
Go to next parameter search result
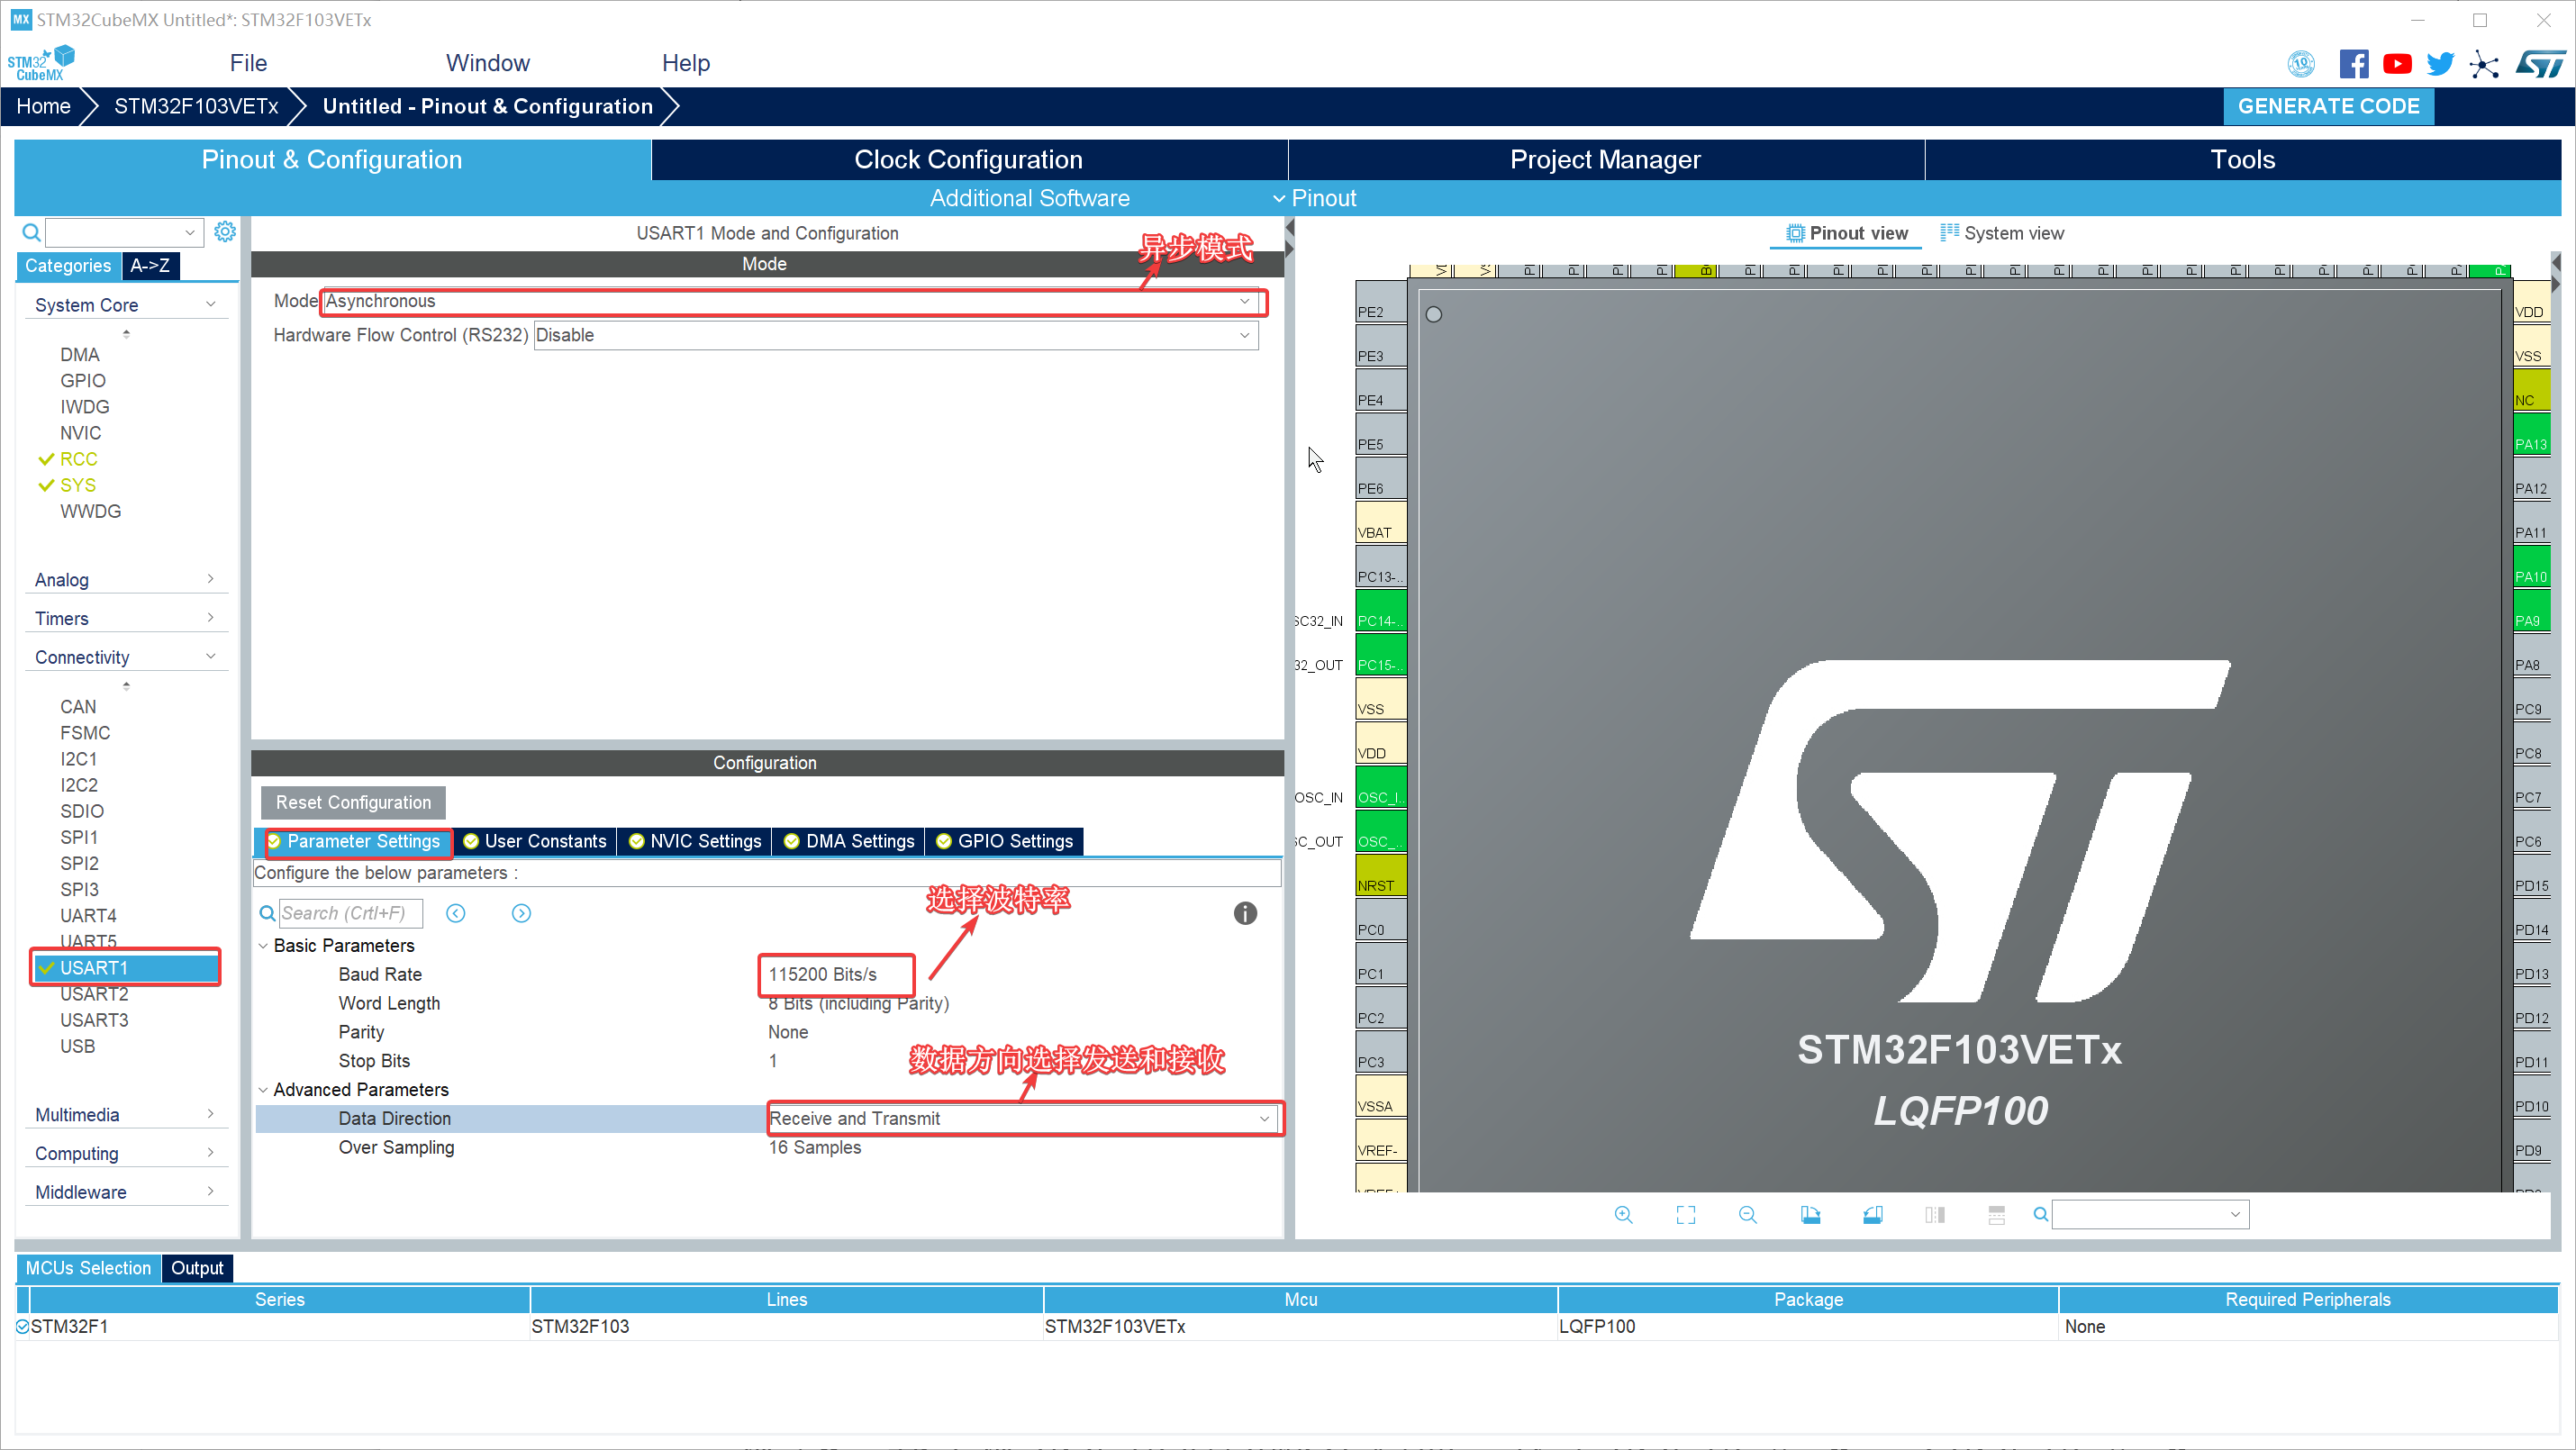pos(521,913)
